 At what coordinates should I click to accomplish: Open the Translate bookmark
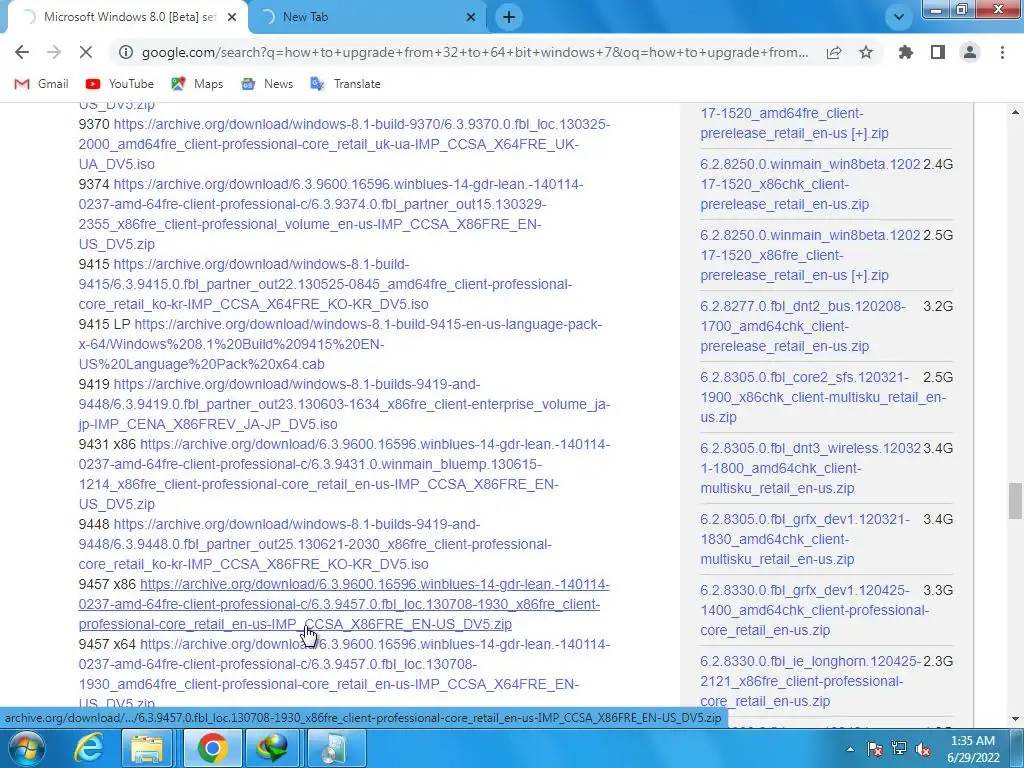[345, 84]
